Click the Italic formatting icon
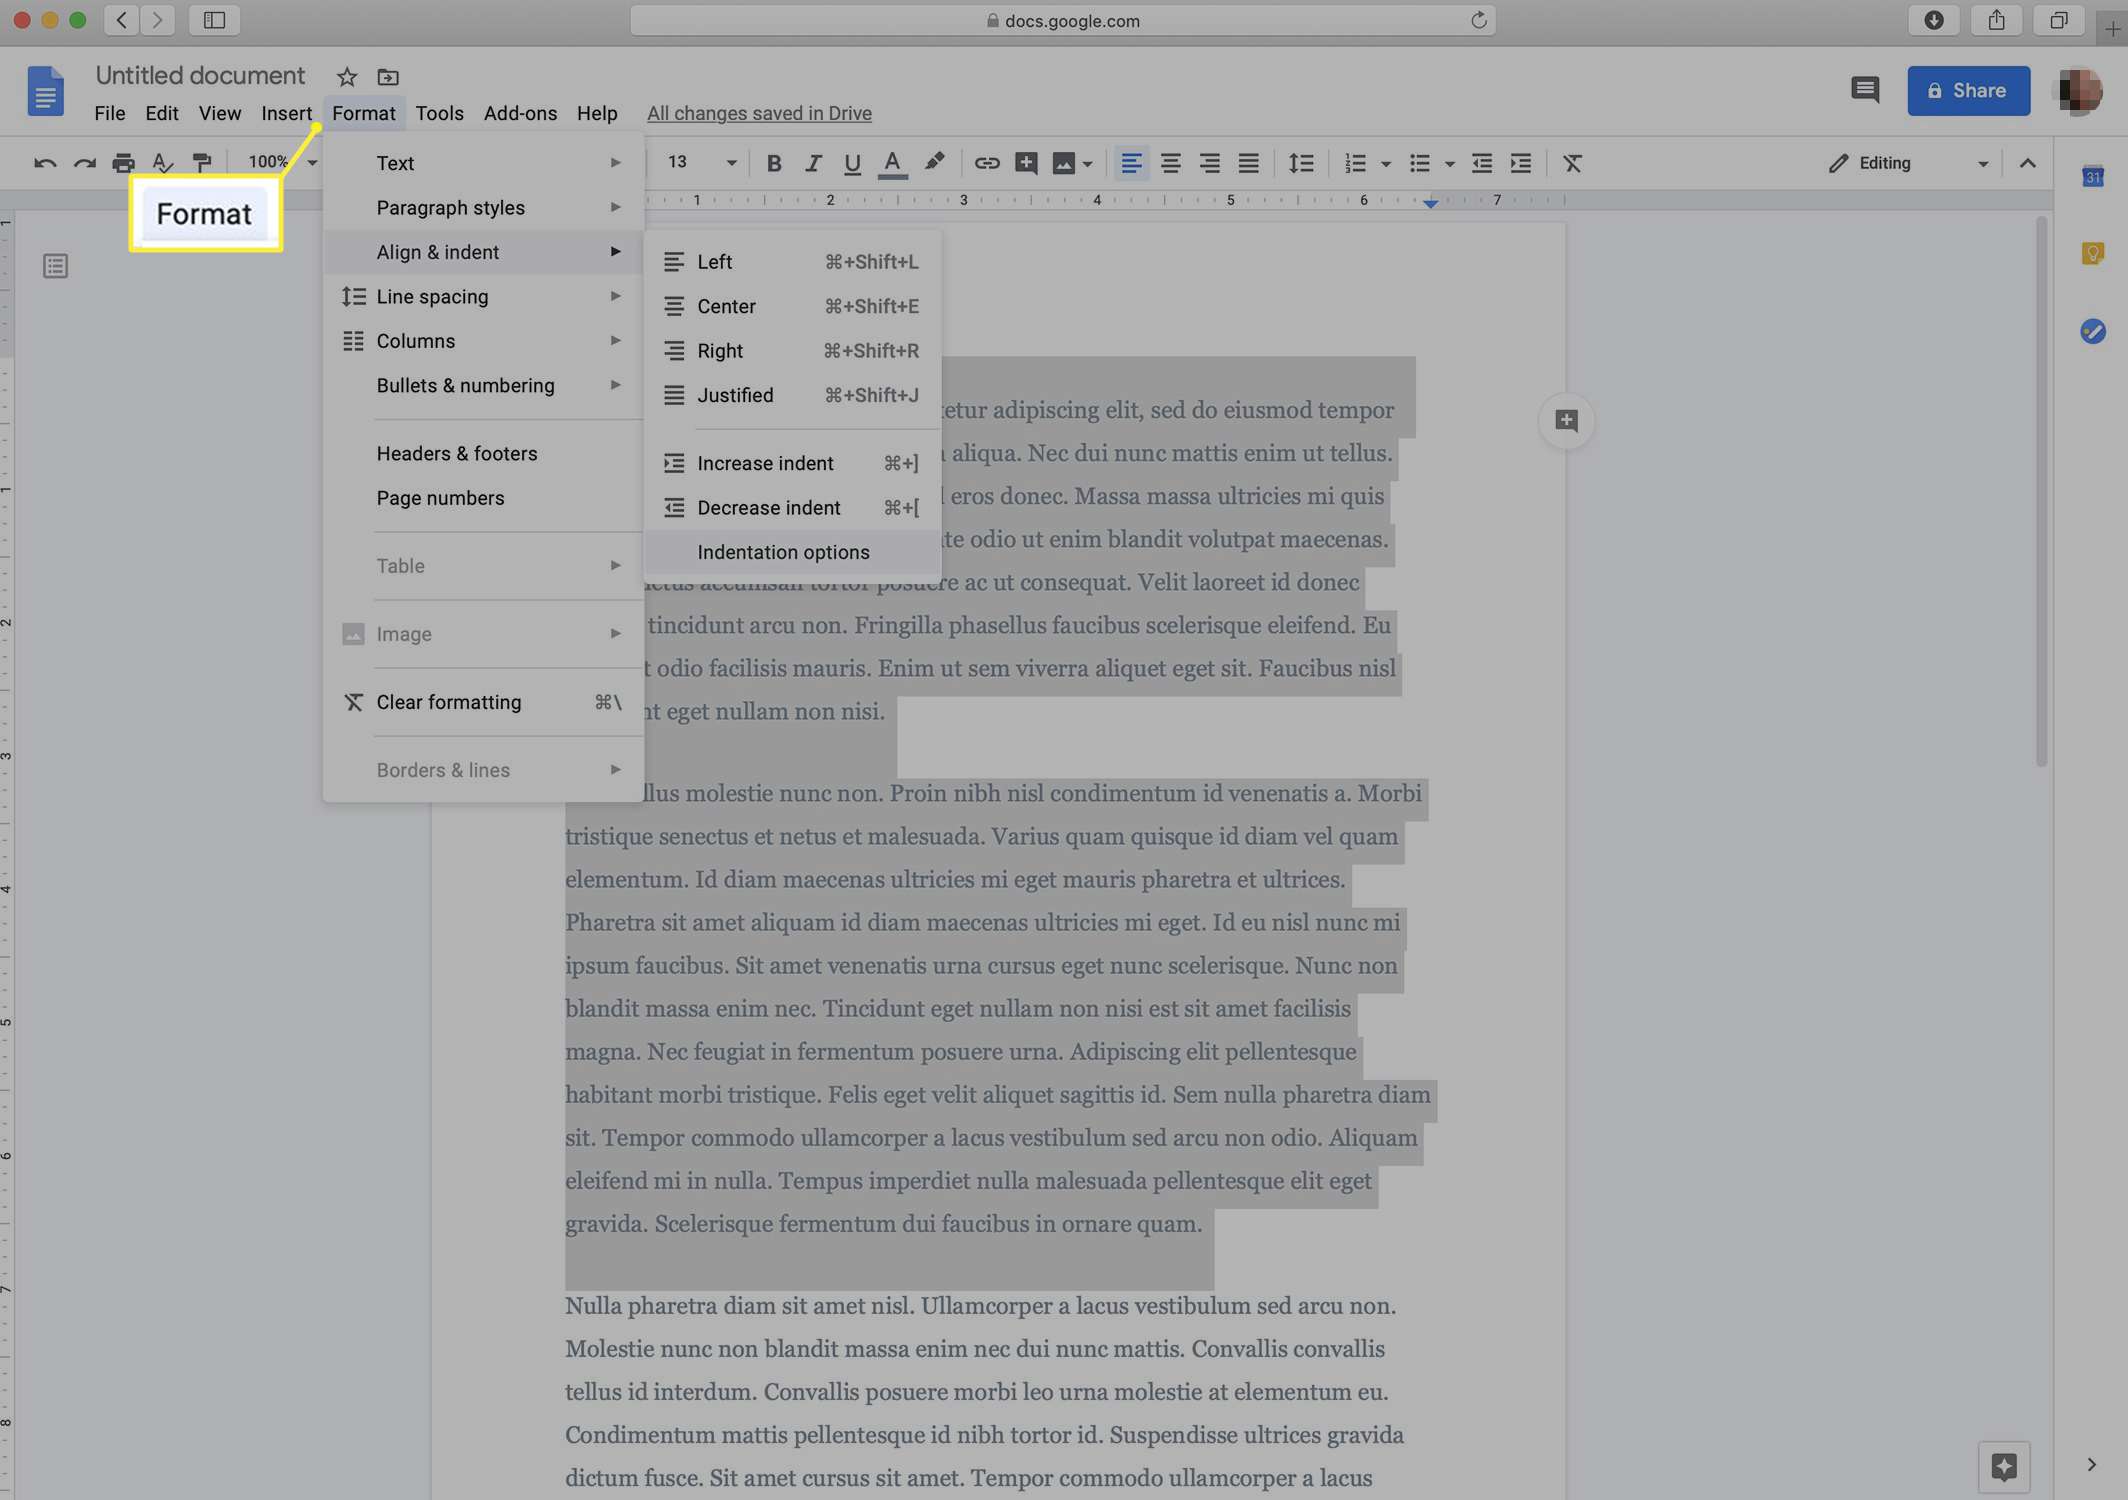Image resolution: width=2128 pixels, height=1500 pixels. pos(812,162)
